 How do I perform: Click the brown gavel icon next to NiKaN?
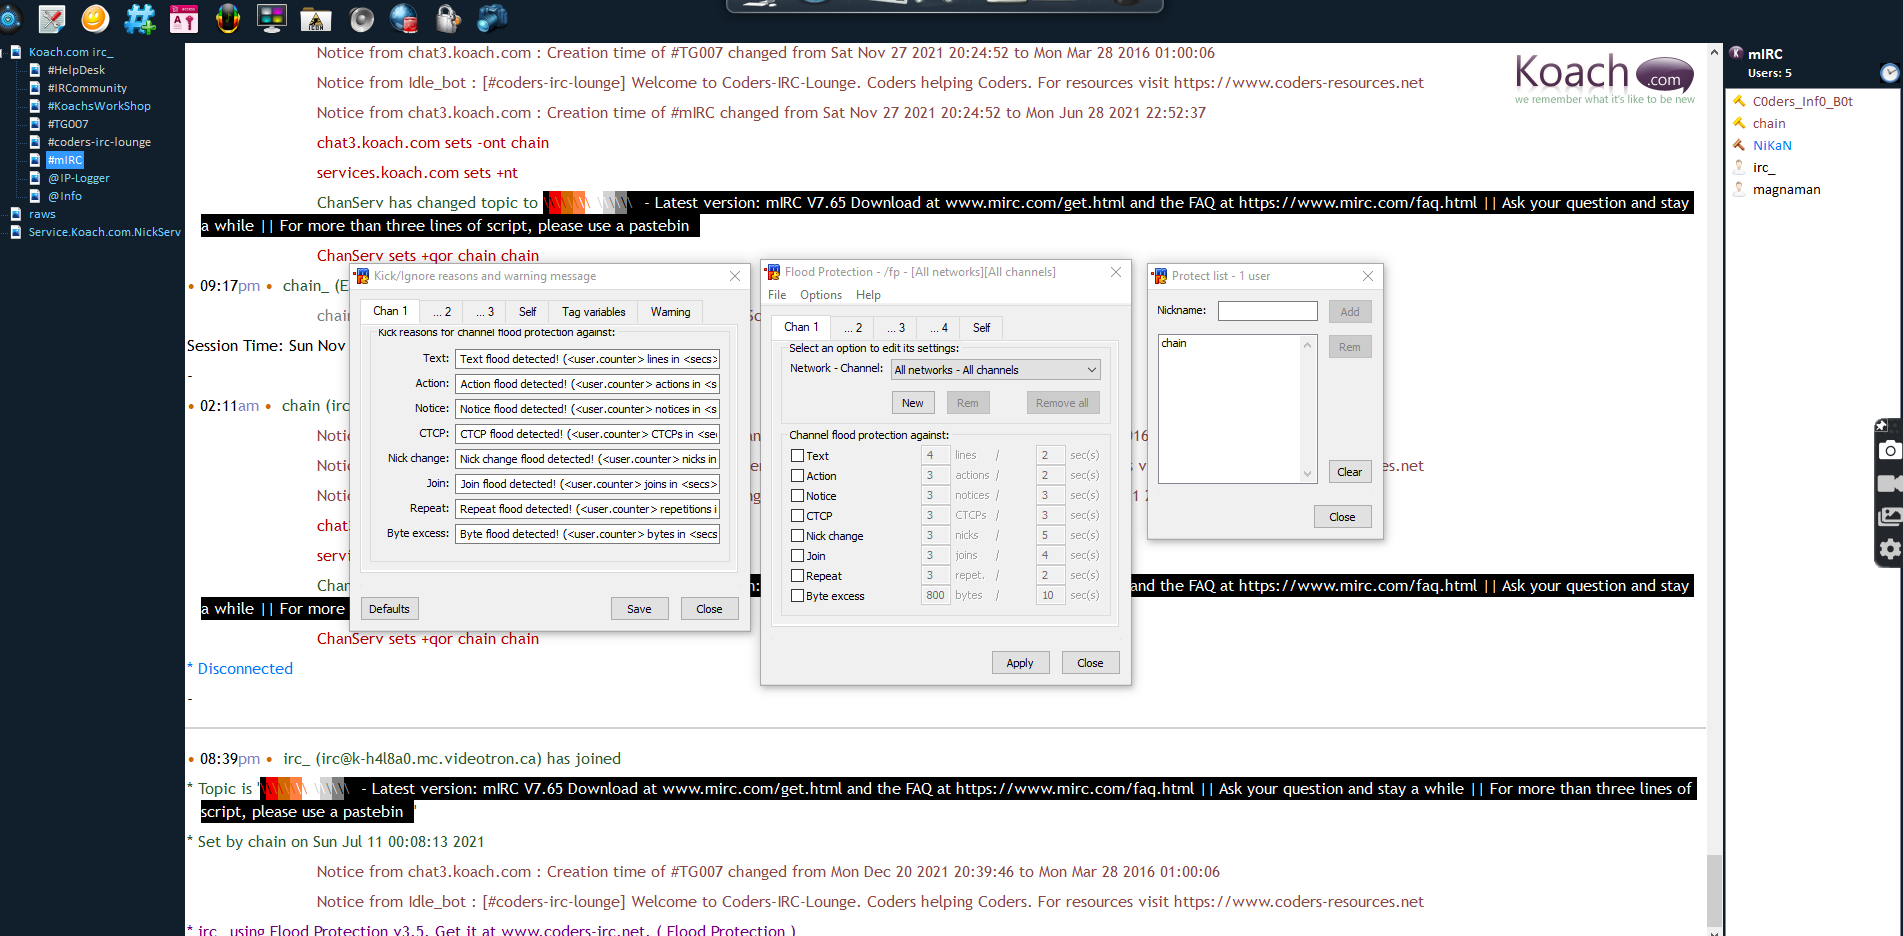pos(1739,145)
